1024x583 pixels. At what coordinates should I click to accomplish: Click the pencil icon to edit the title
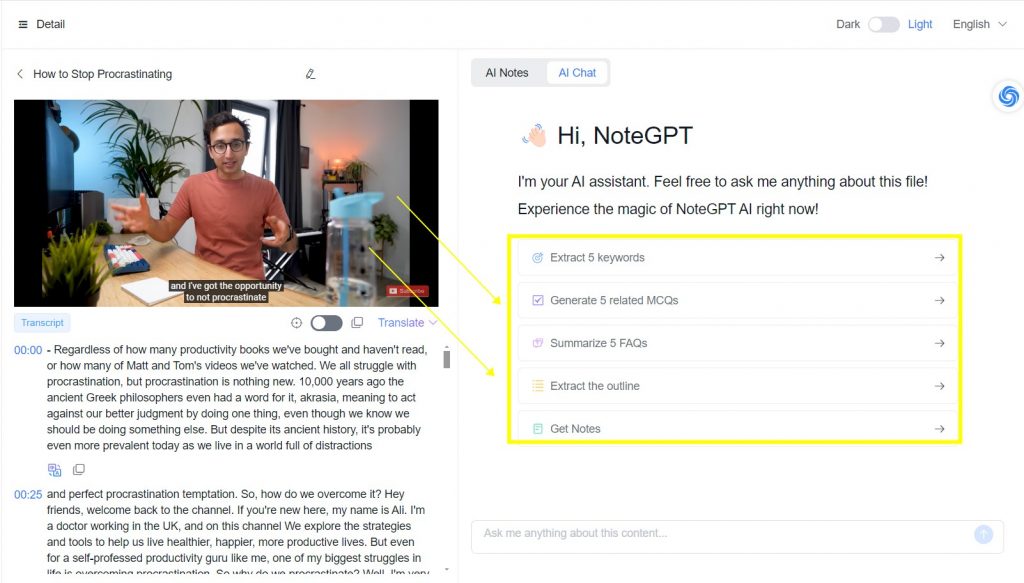(x=310, y=73)
